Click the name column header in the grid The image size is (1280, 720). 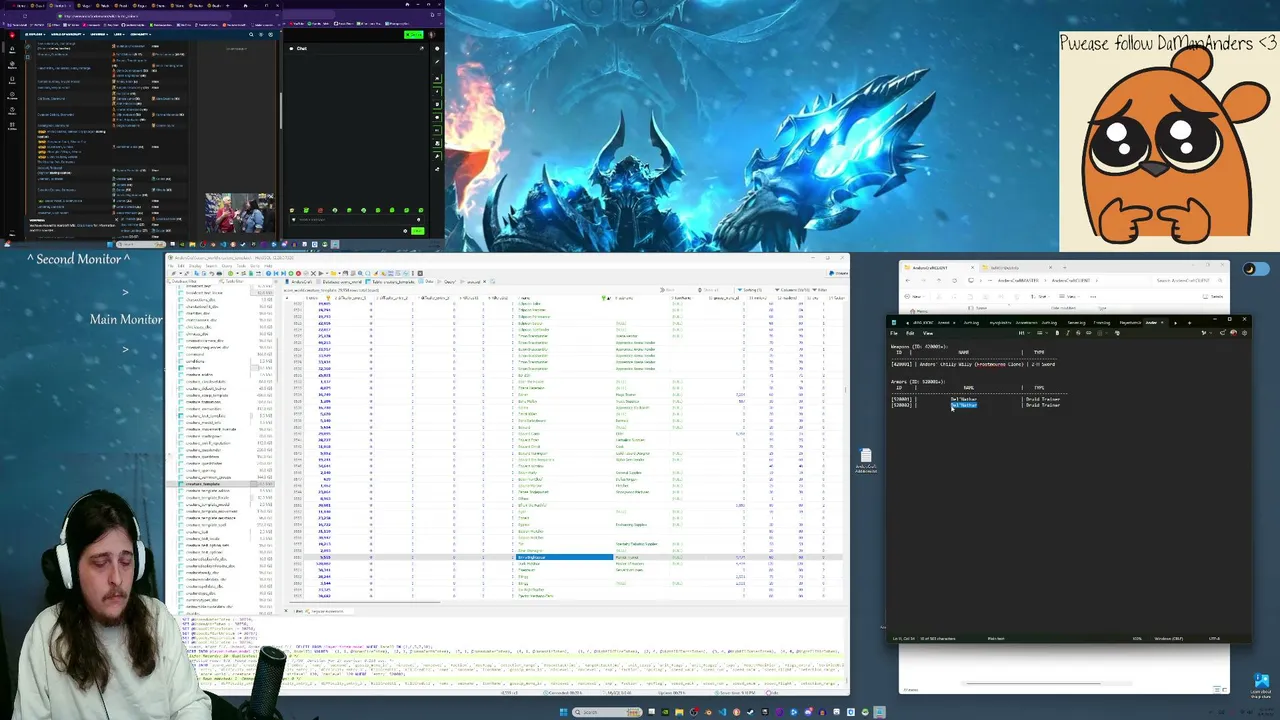562,298
